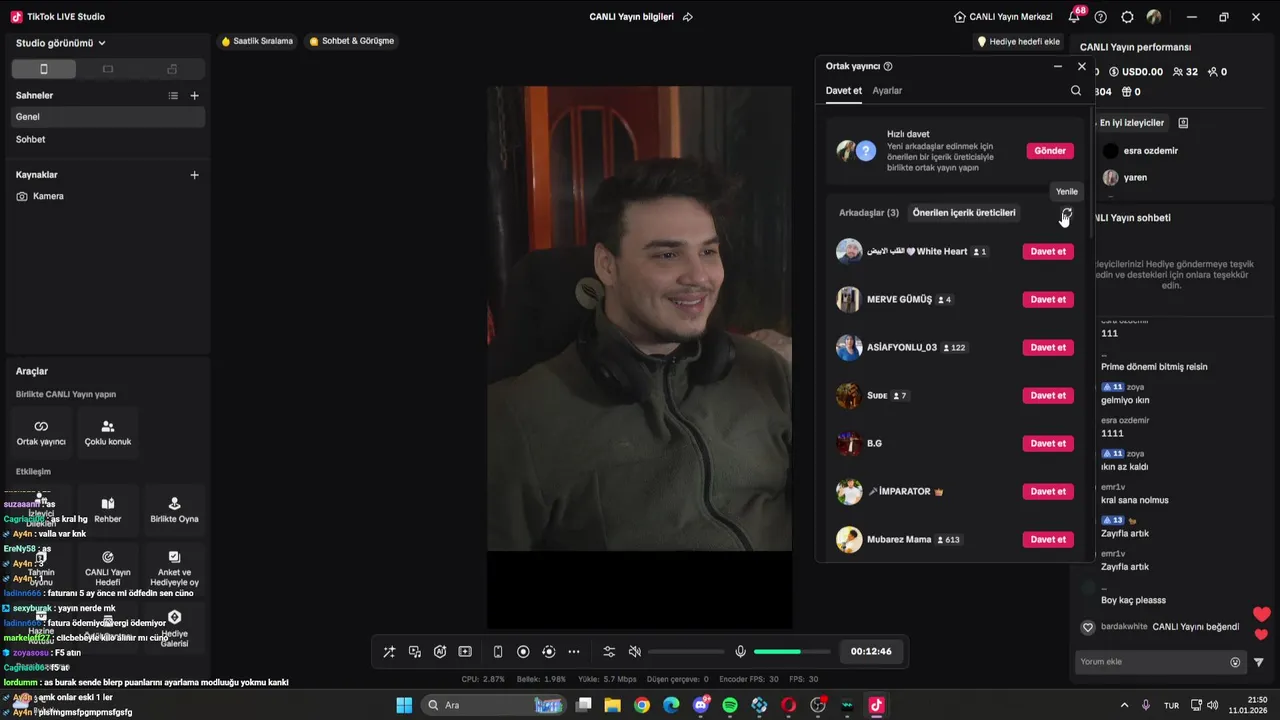The width and height of the screenshot is (1280, 720).
Task: Open the media and music tool
Action: pyautogui.click(x=415, y=652)
